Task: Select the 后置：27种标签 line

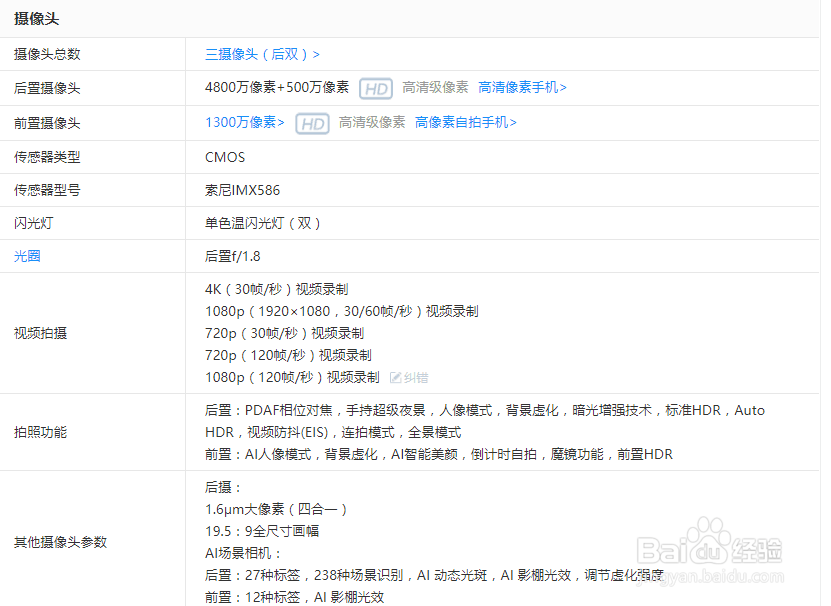Action: pos(435,575)
